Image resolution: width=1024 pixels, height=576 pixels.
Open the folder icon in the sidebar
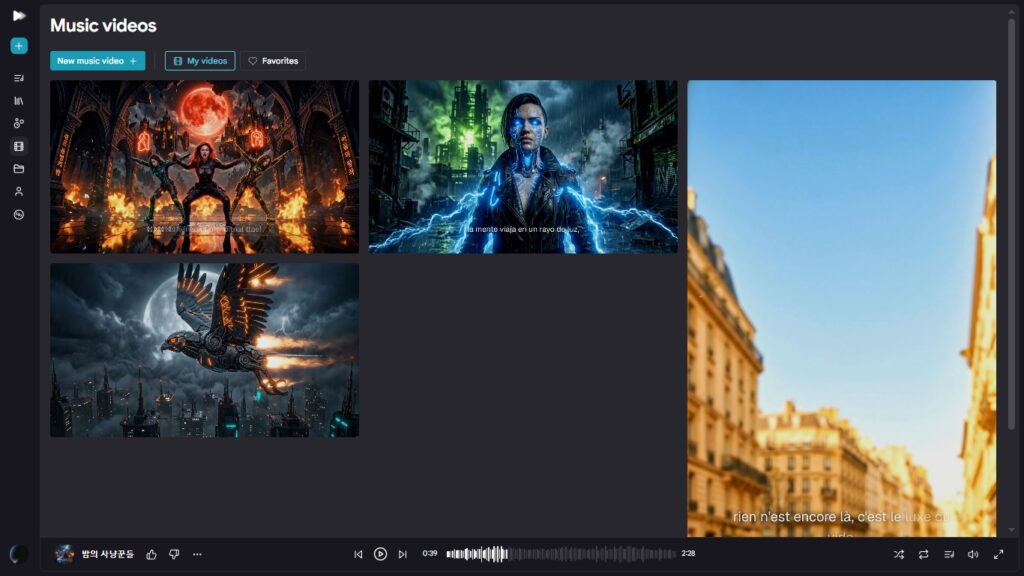point(19,169)
